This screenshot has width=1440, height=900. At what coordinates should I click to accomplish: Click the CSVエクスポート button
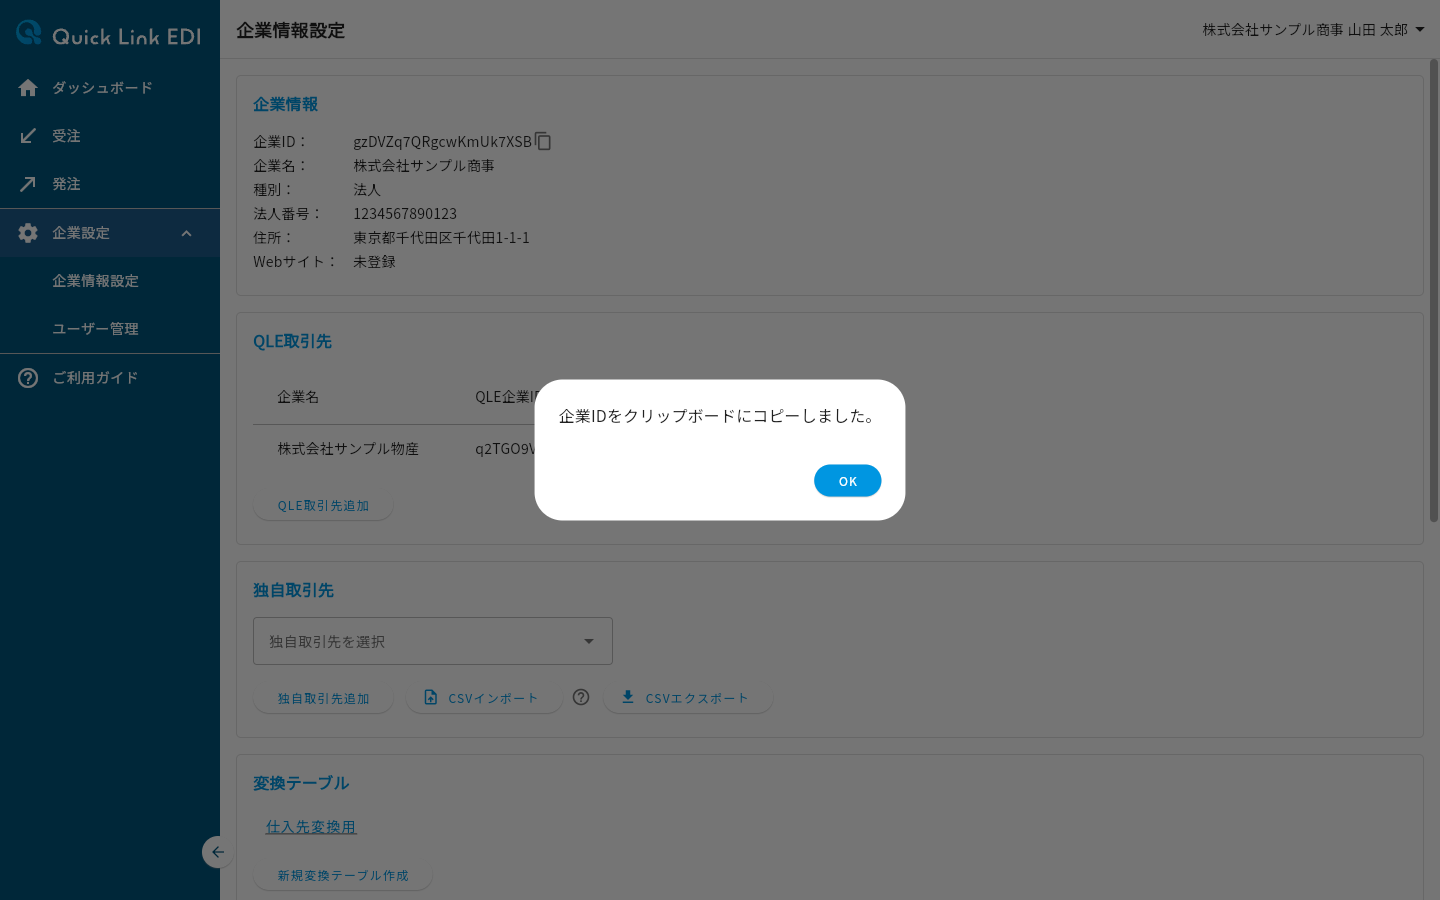[x=688, y=699]
